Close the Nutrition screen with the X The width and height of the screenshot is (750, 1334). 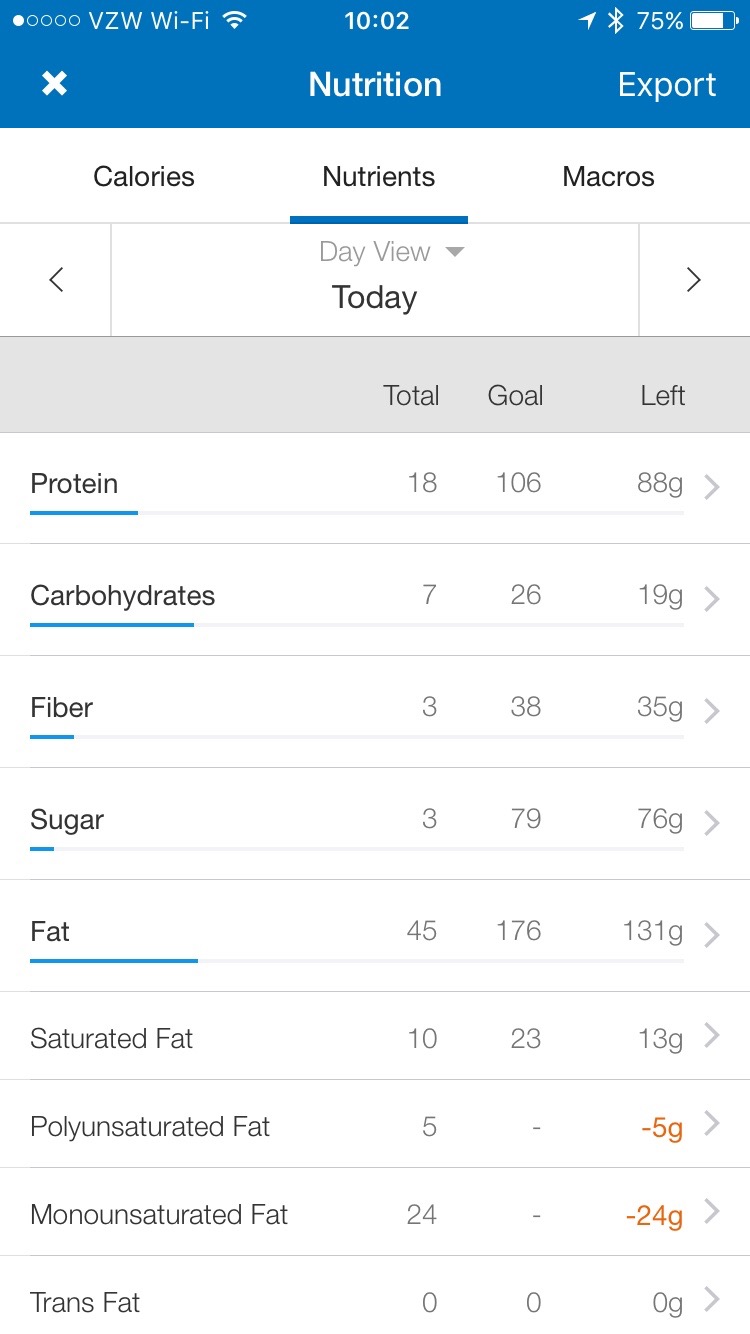tap(54, 84)
